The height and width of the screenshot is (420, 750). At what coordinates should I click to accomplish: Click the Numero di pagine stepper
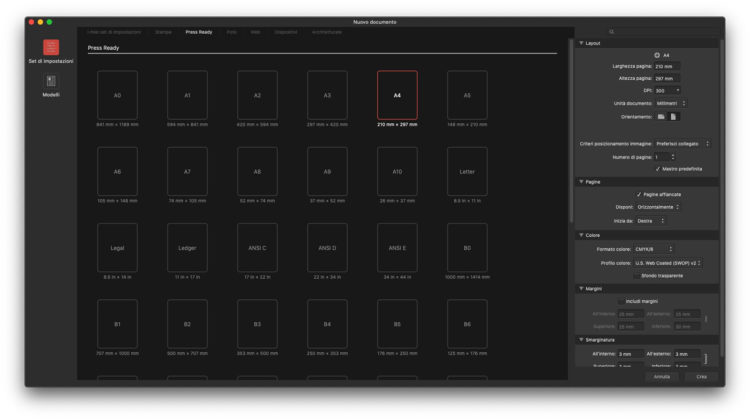tap(673, 157)
